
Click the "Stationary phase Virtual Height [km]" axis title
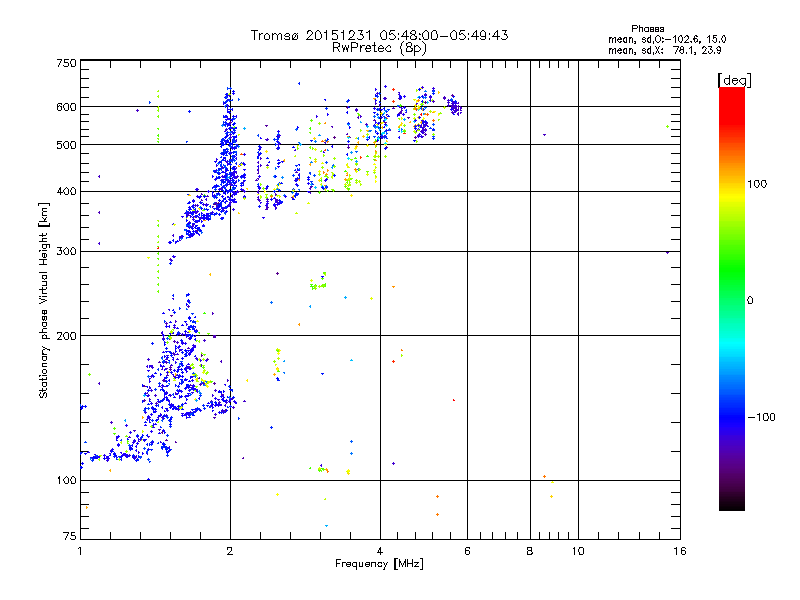[44, 300]
